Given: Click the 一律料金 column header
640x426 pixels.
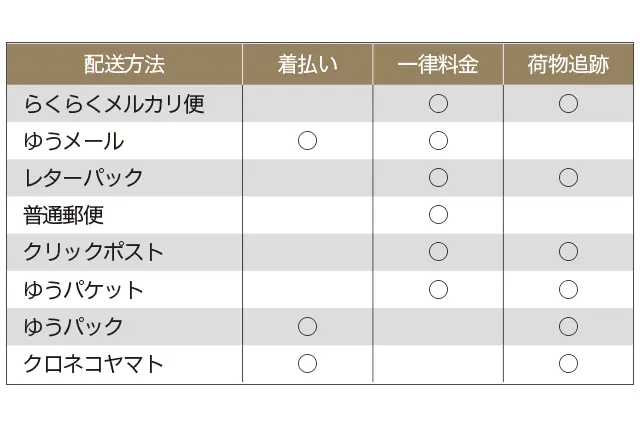Looking at the screenshot, I should coord(437,66).
